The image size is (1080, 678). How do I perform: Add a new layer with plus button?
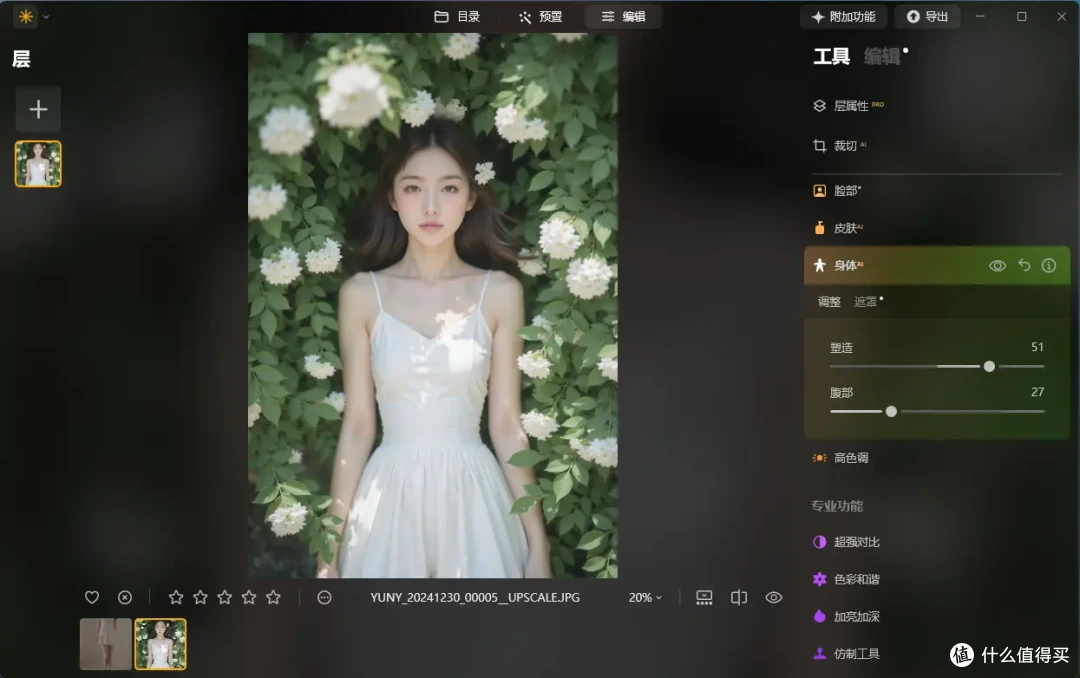point(39,109)
